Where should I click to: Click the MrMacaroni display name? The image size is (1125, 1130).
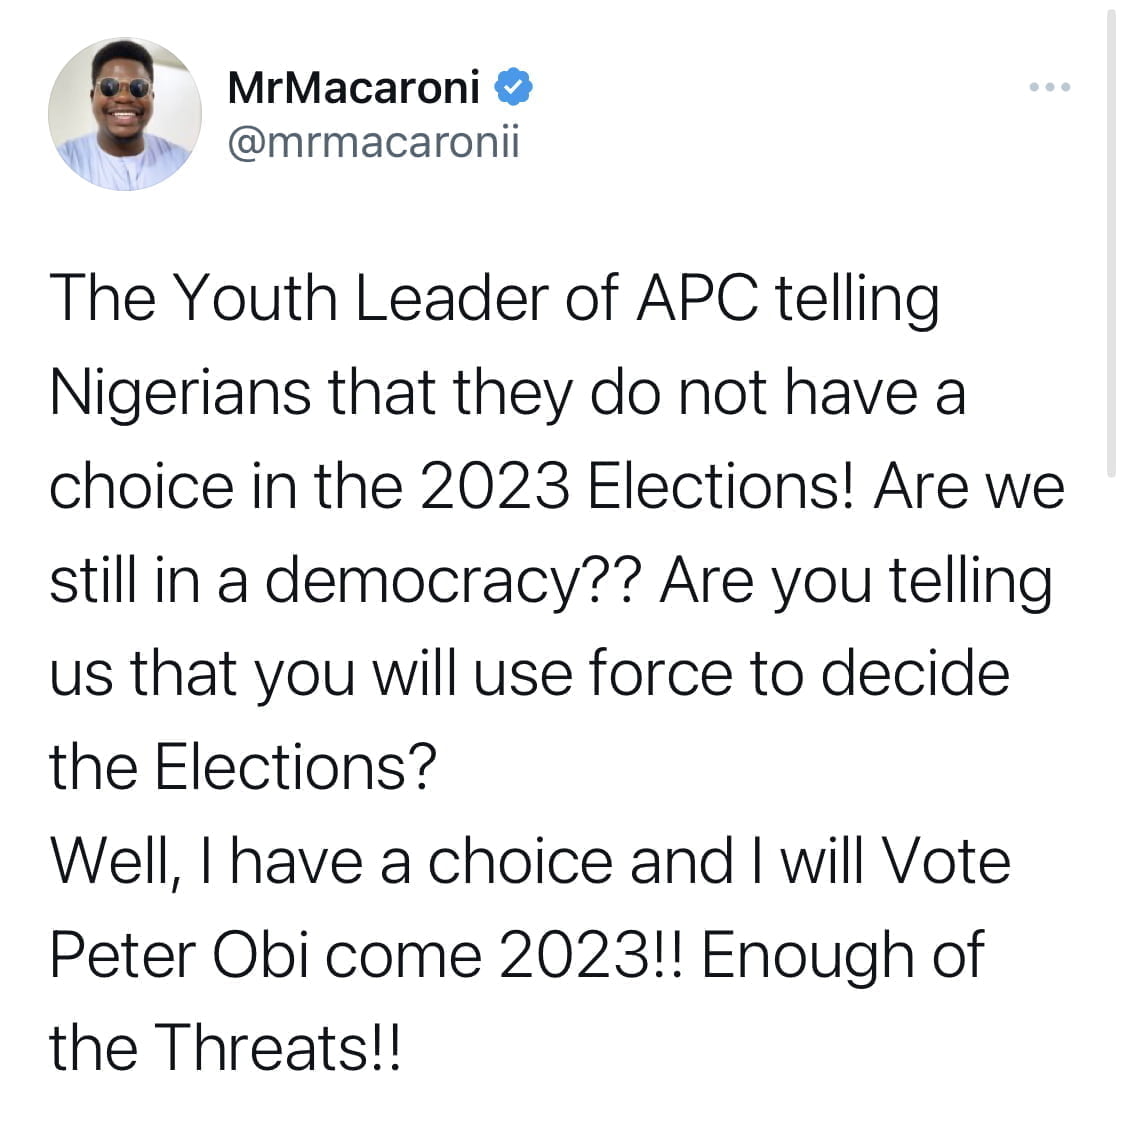coord(353,87)
